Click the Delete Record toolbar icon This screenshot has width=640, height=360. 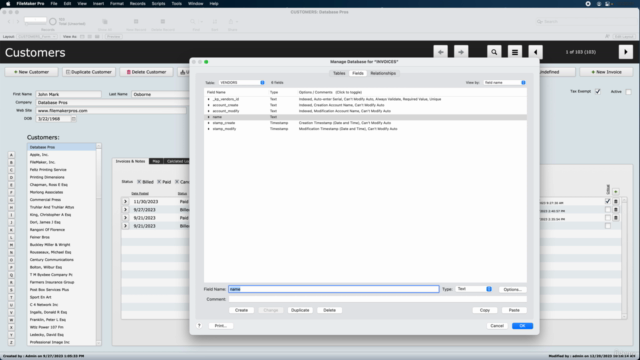pos(162,22)
